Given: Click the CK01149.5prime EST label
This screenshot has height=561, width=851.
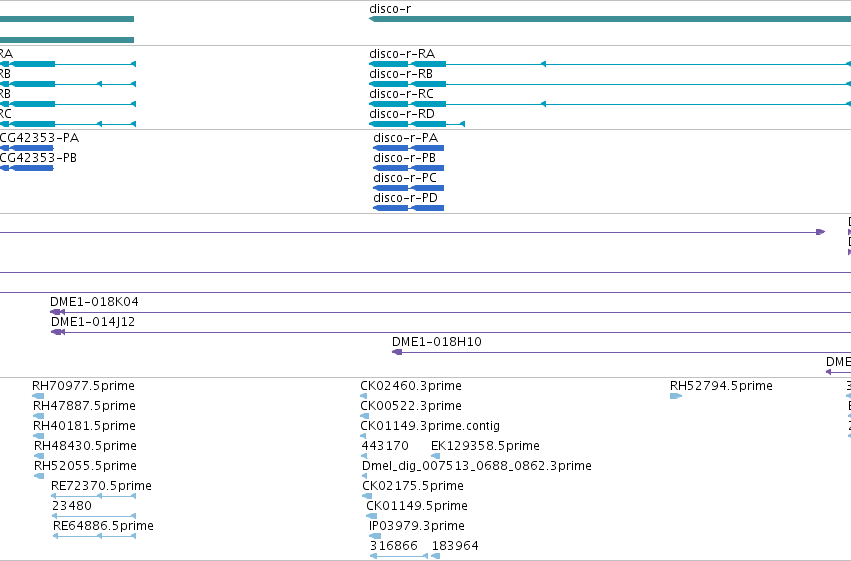Looking at the screenshot, I should [x=417, y=506].
